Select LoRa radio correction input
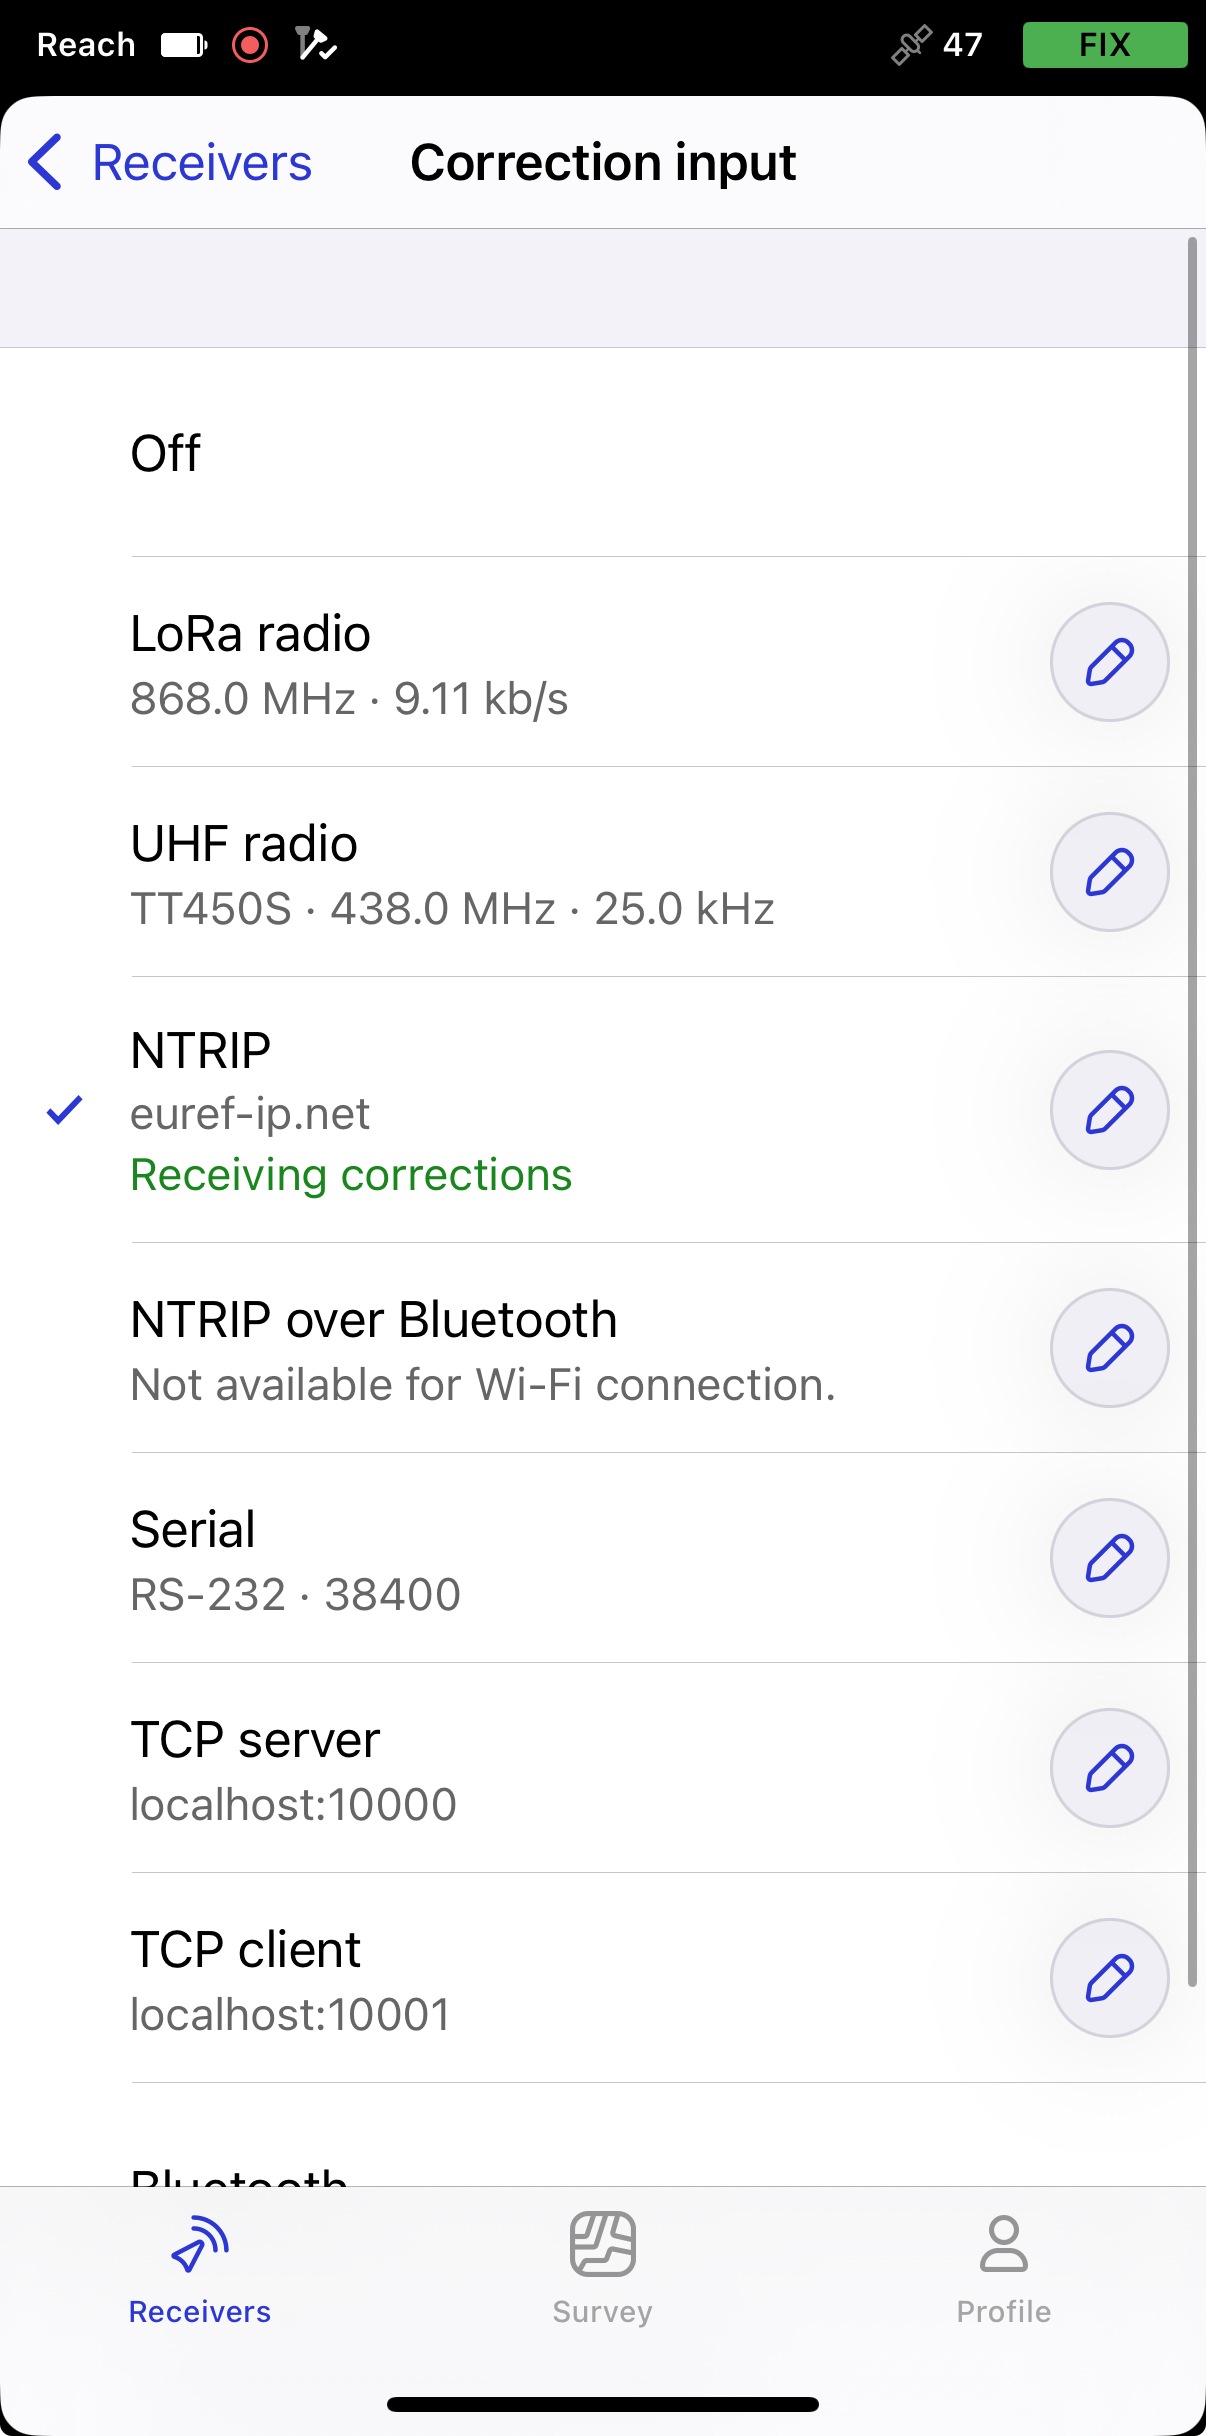1206x2436 pixels. pyautogui.click(x=520, y=662)
